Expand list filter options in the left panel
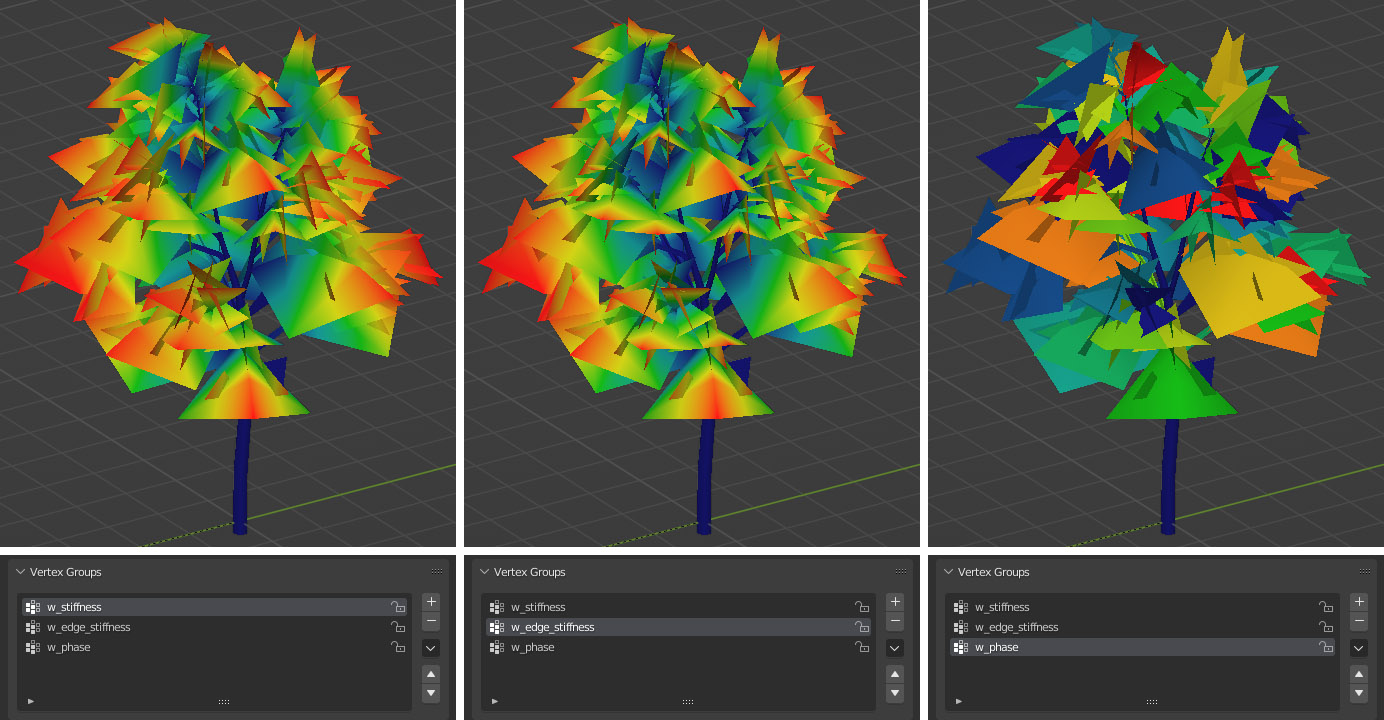Viewport: 1384px width, 720px height. [31, 701]
